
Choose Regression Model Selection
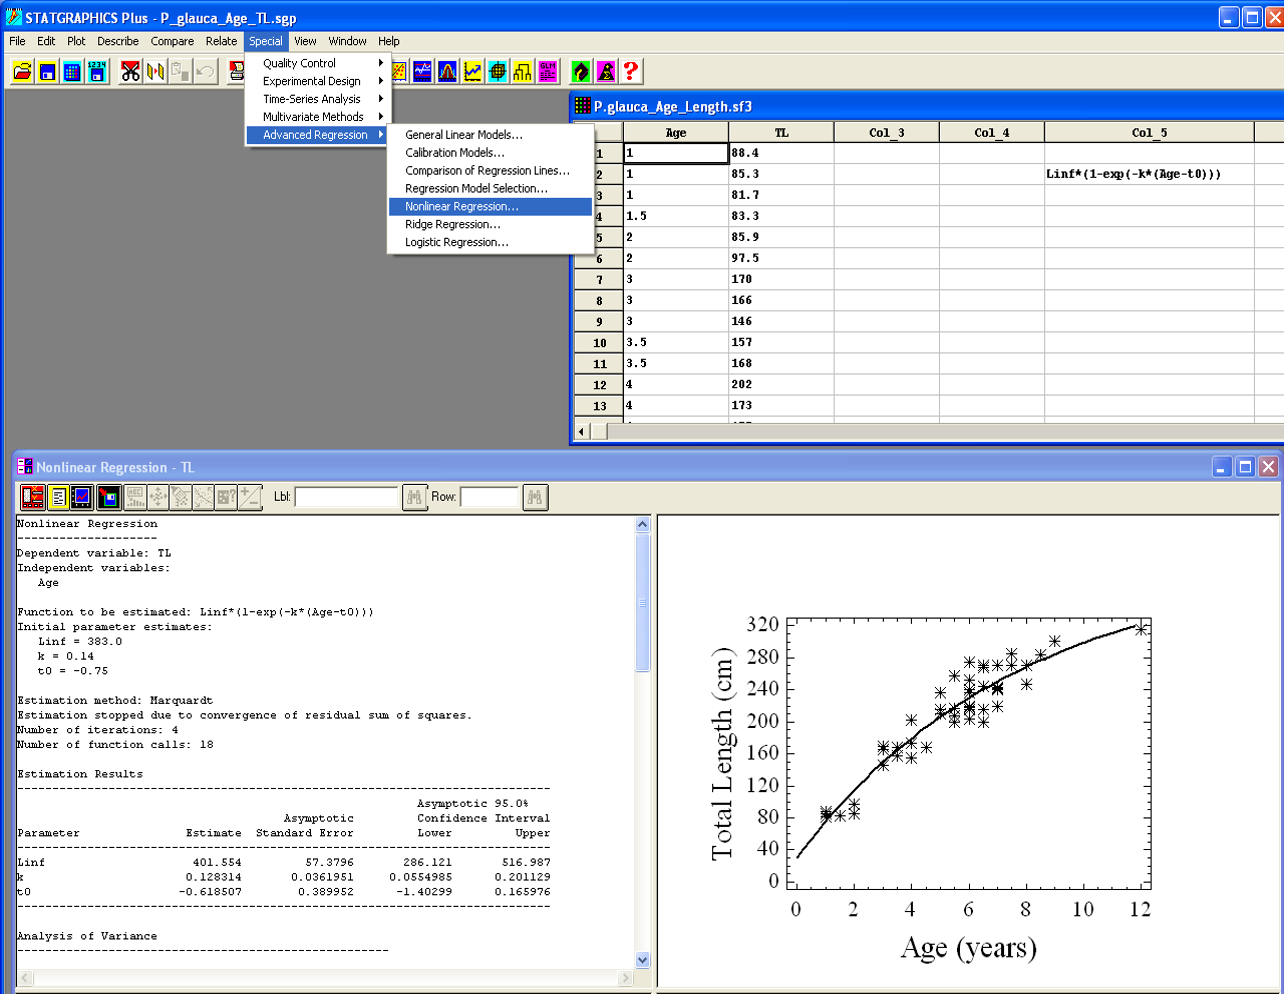pyautogui.click(x=490, y=188)
